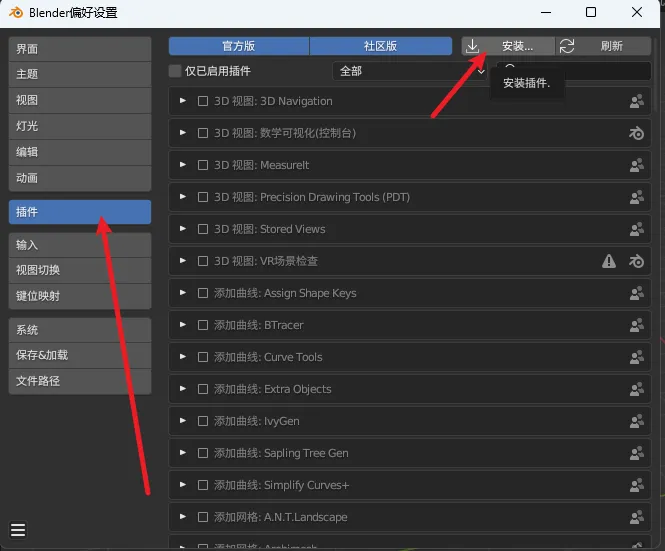The height and width of the screenshot is (551, 665).
Task: Expand the MeasureIt add-on details
Action: pyautogui.click(x=183, y=165)
